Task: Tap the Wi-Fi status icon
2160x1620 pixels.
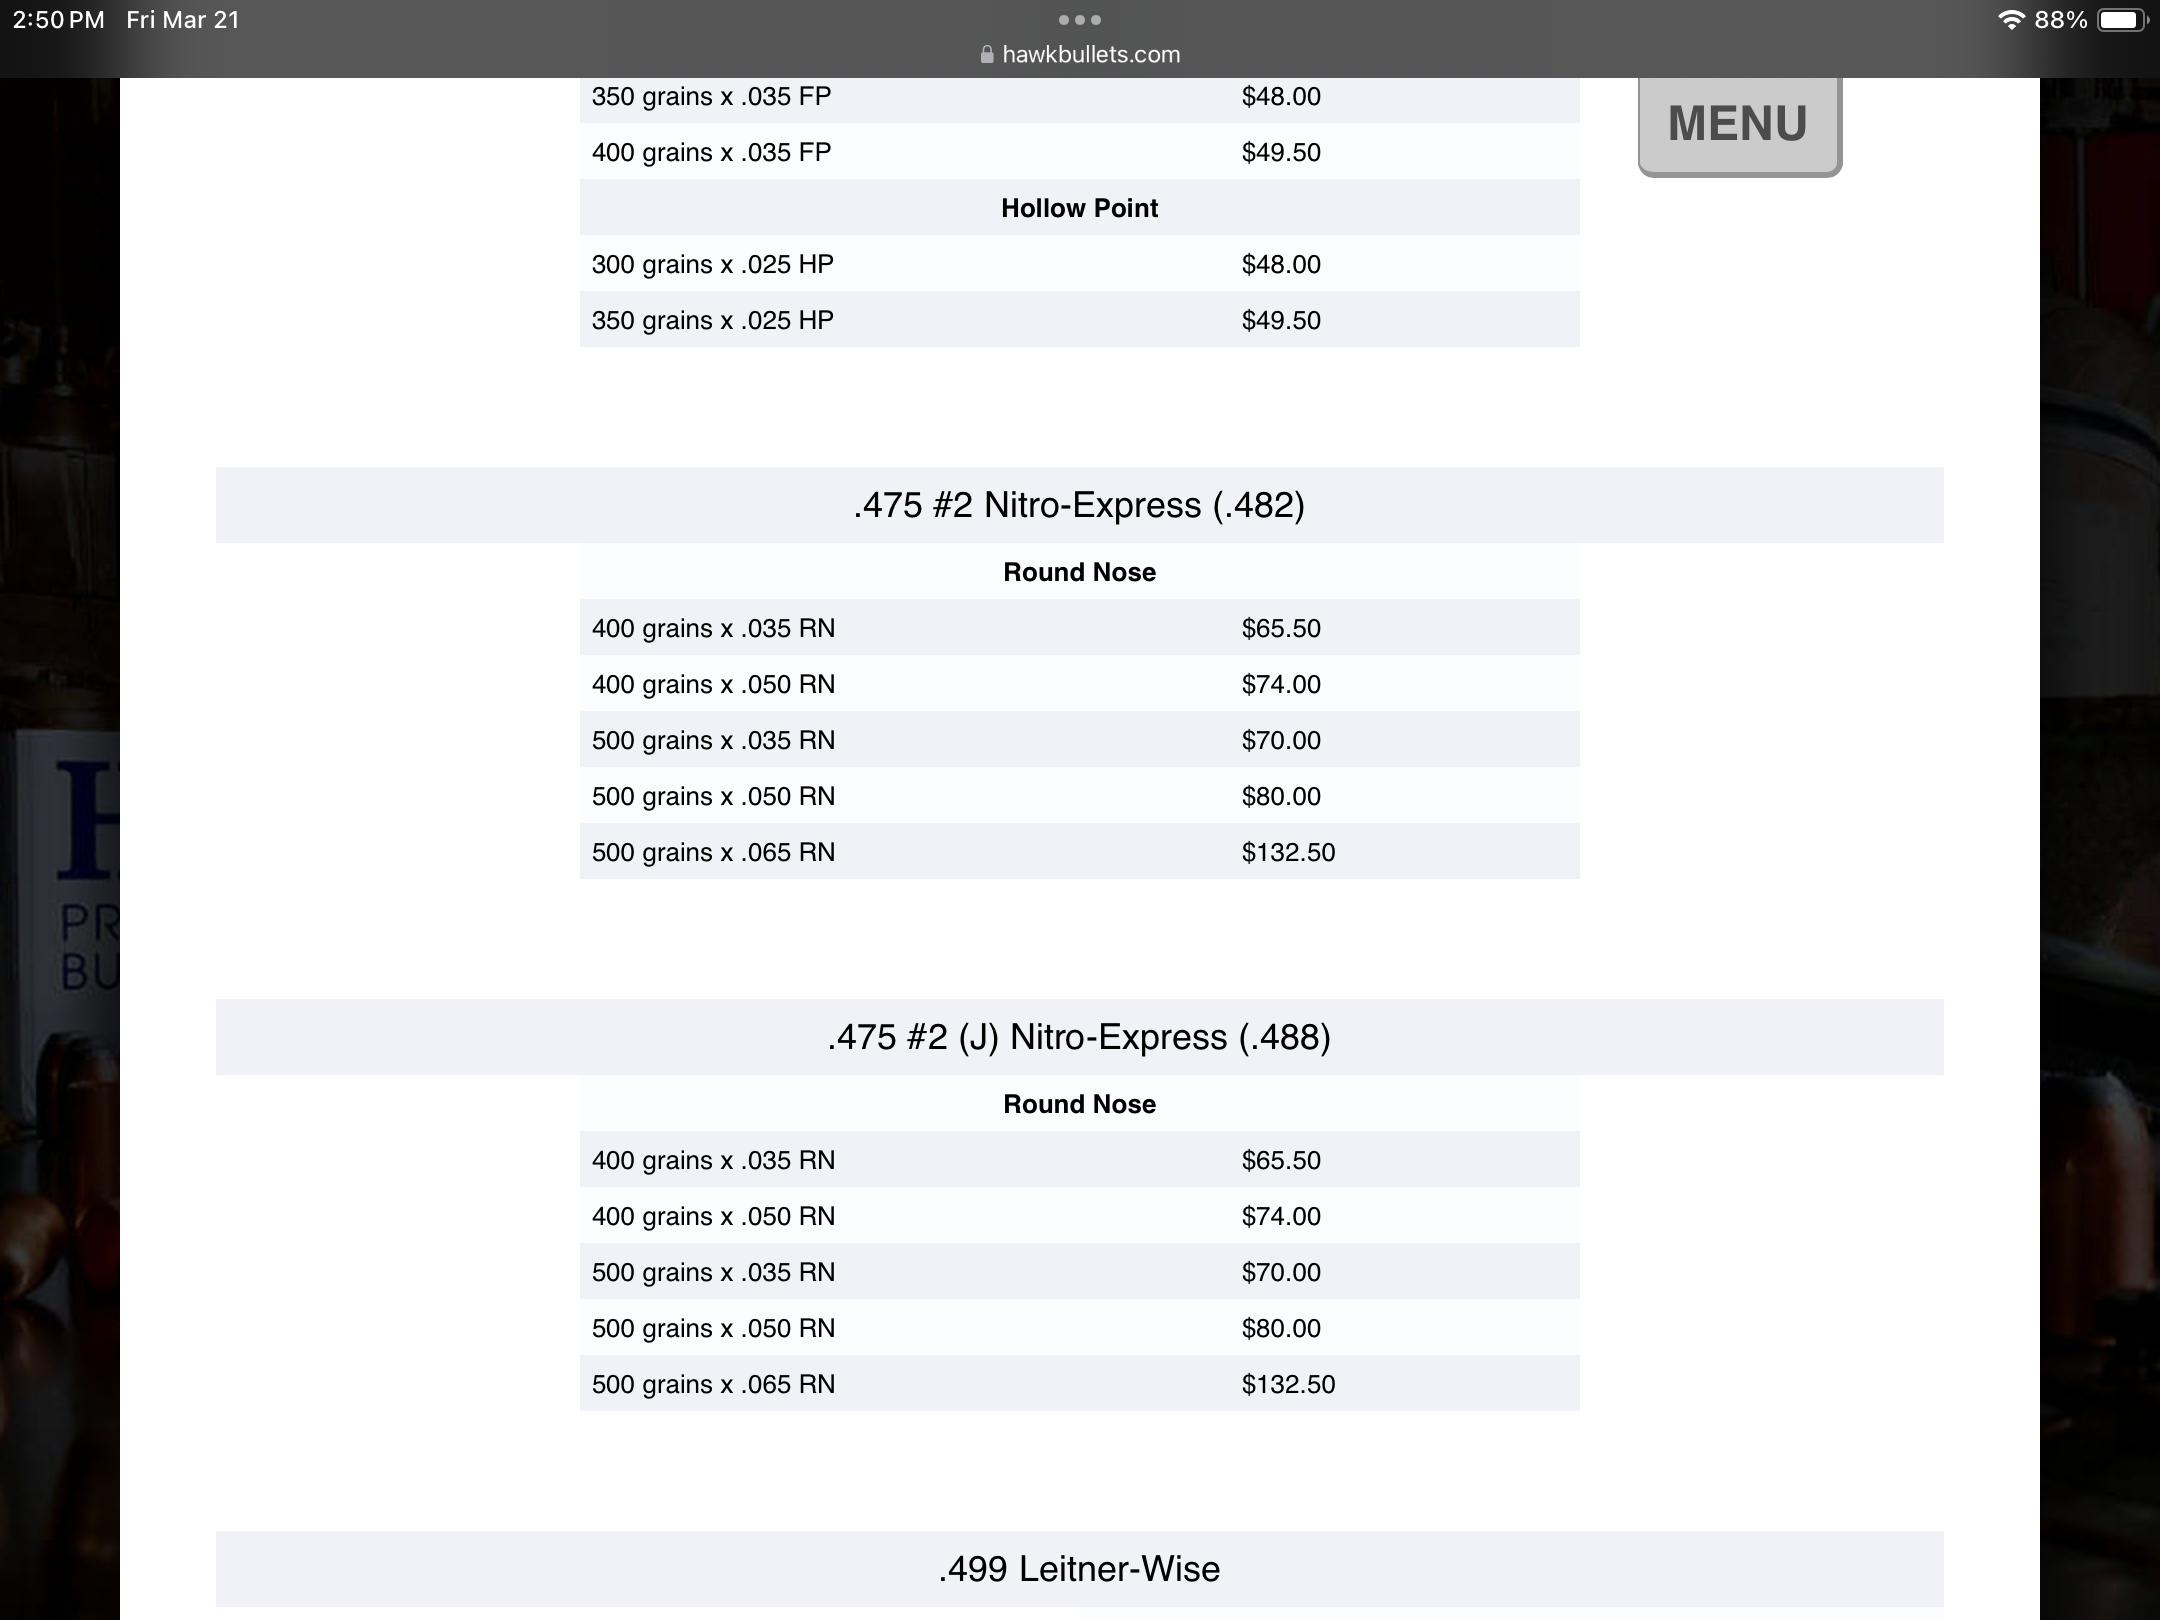Action: (x=2010, y=20)
